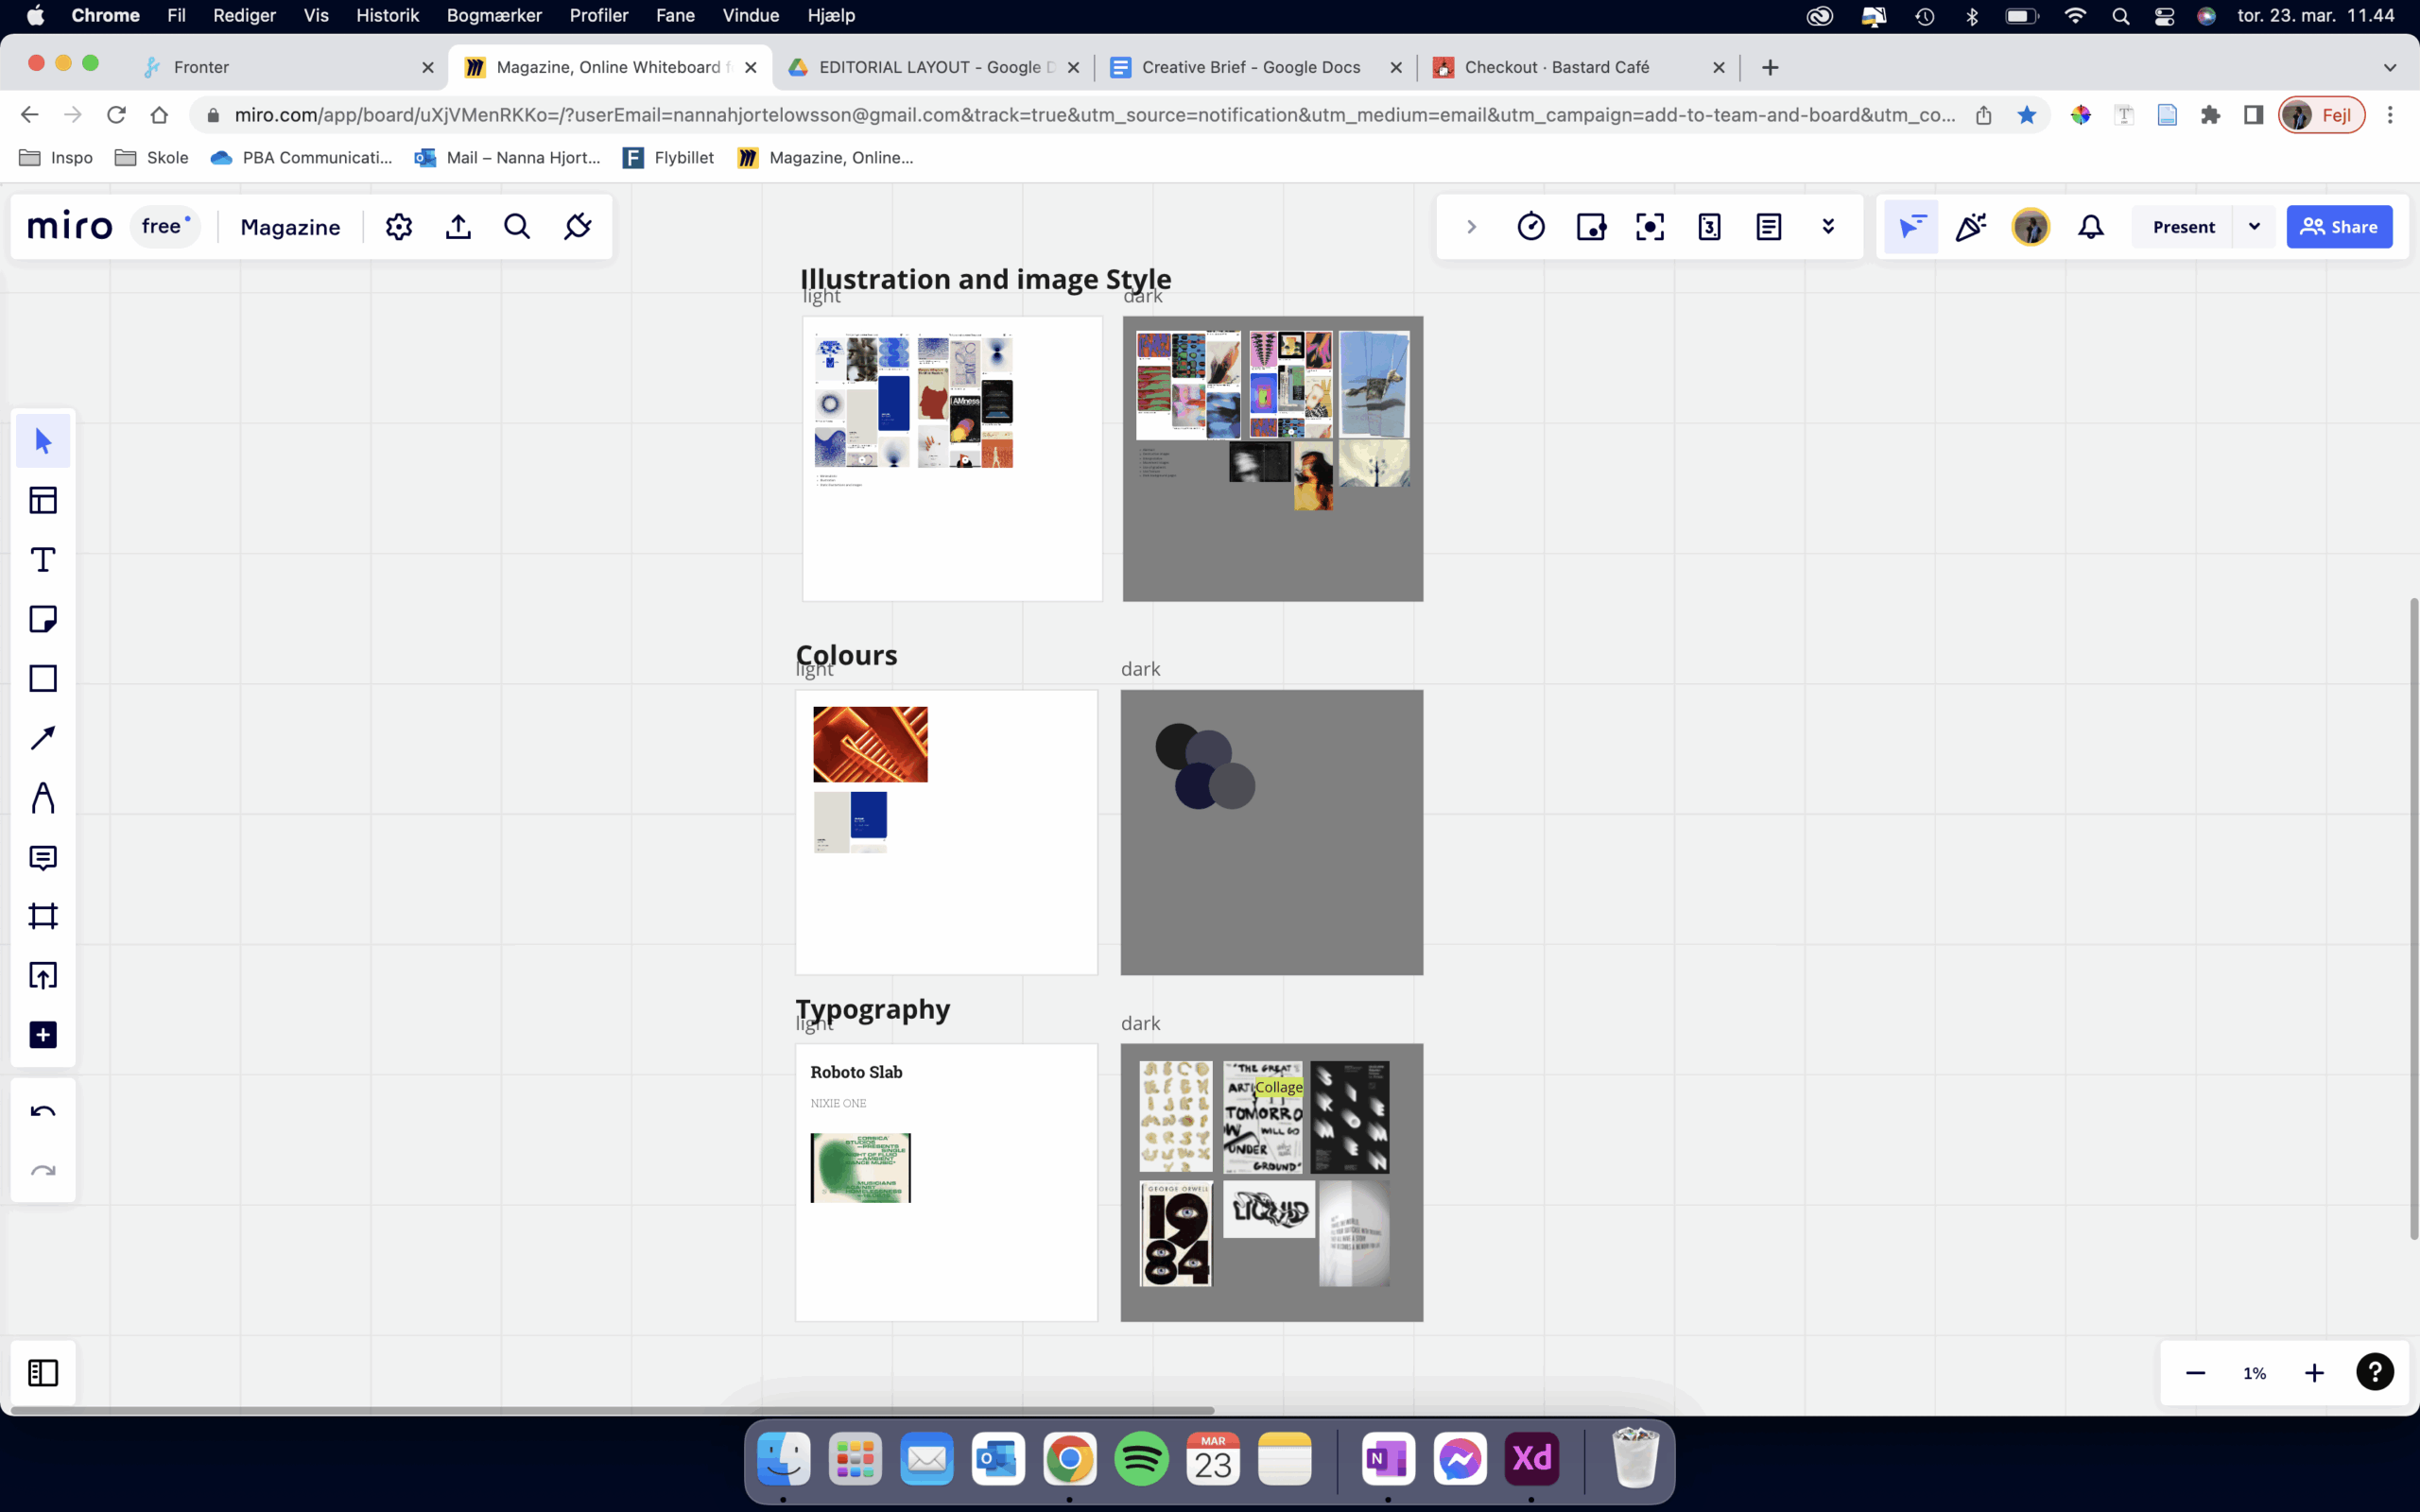Click the 1984 poster thumbnail
This screenshot has height=1512, width=2420.
pos(1176,1233)
